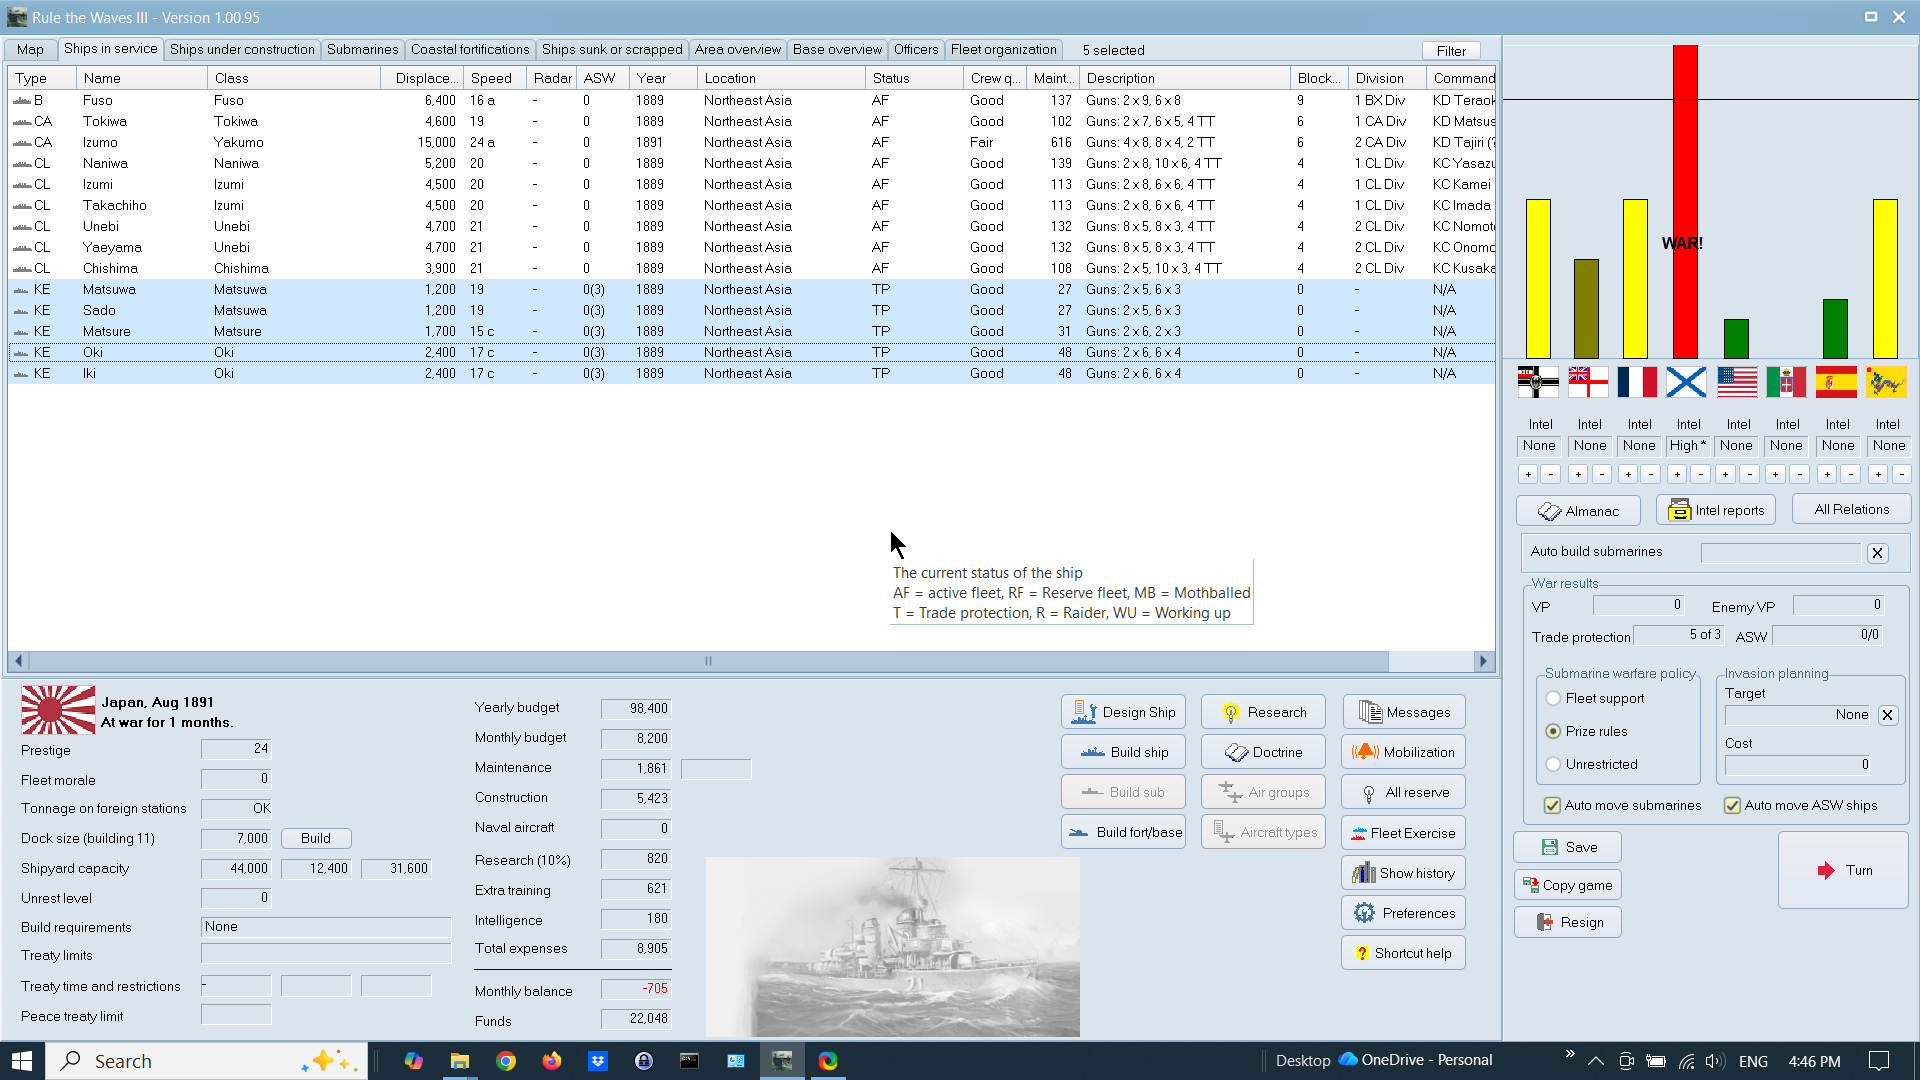This screenshot has width=1920, height=1080.
Task: Click the British white ensign flag
Action: pyautogui.click(x=1588, y=382)
